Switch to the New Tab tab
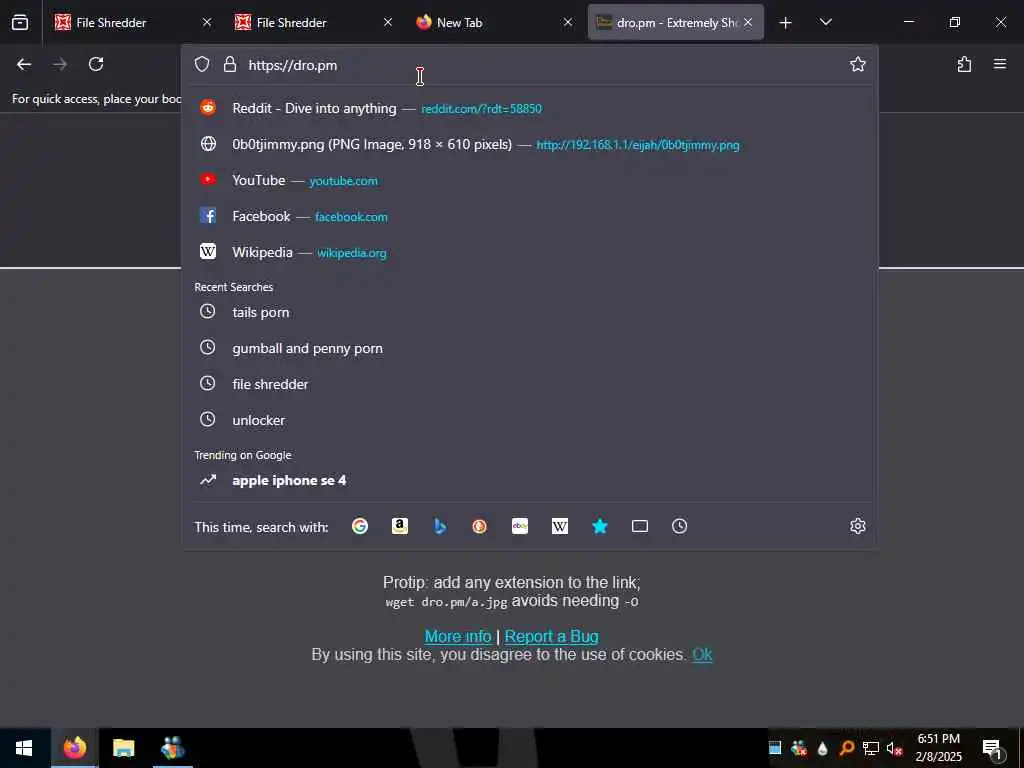This screenshot has height=768, width=1024. click(494, 23)
